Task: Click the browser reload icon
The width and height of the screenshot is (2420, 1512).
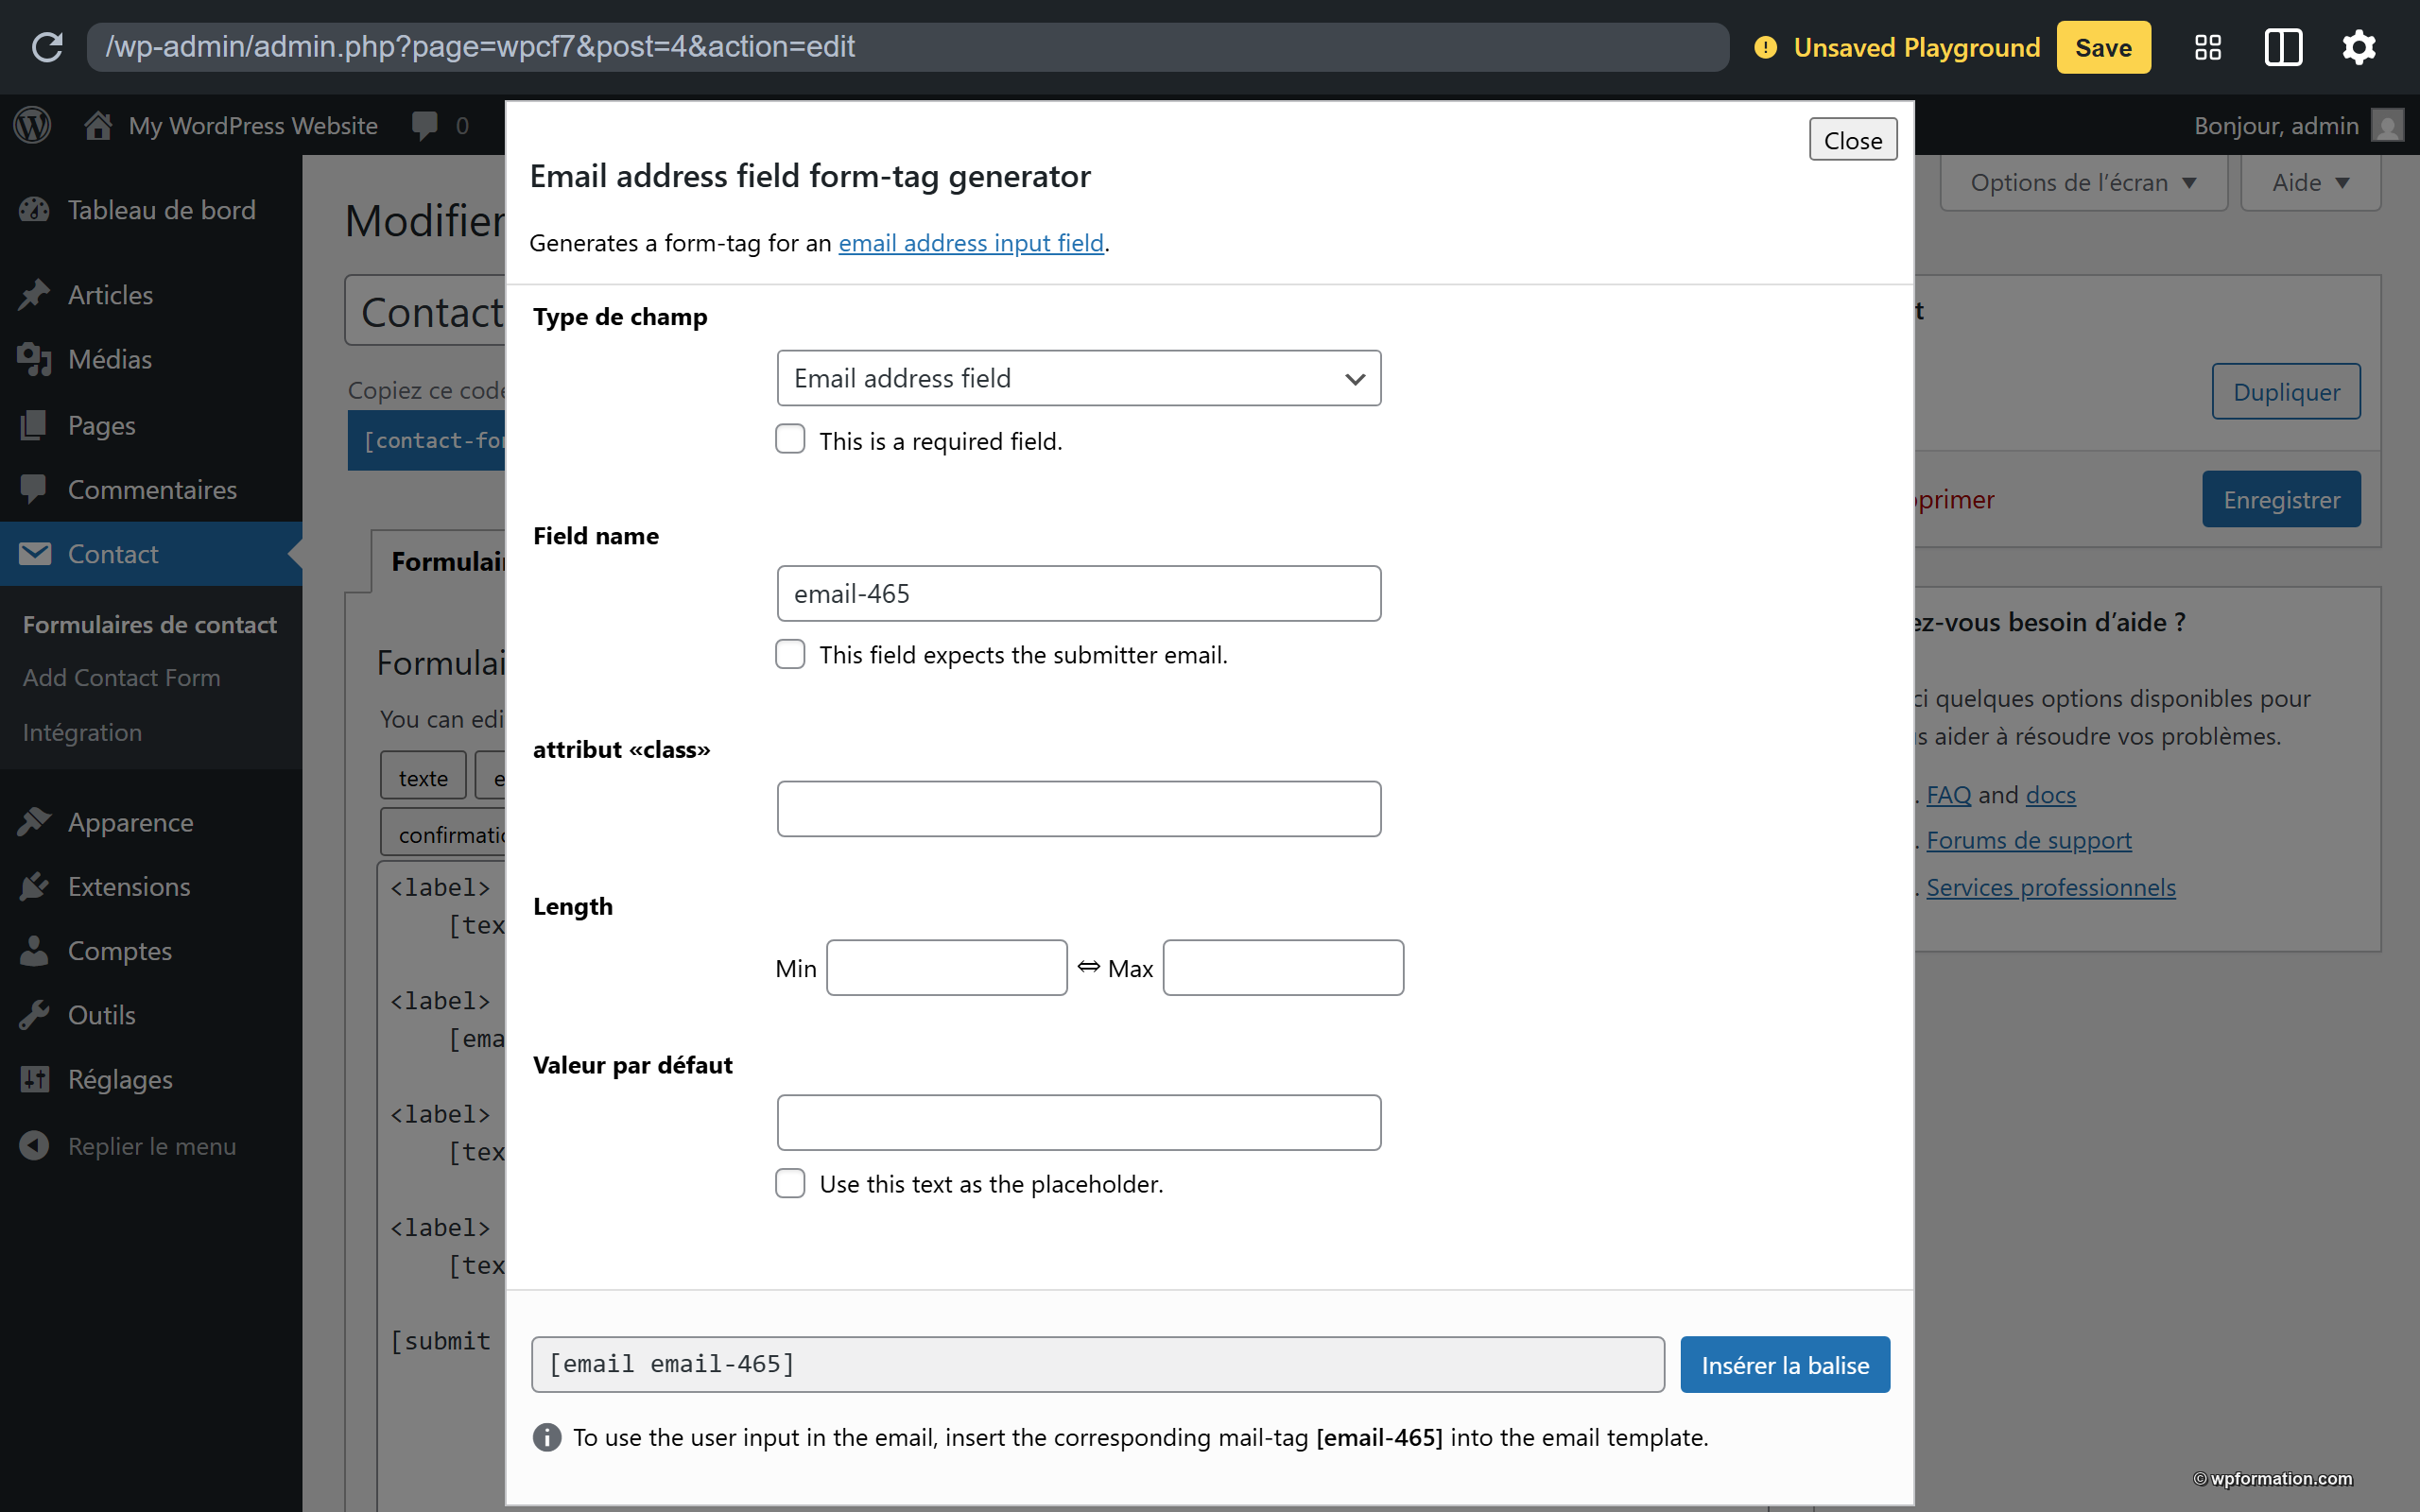Action: (x=47, y=47)
